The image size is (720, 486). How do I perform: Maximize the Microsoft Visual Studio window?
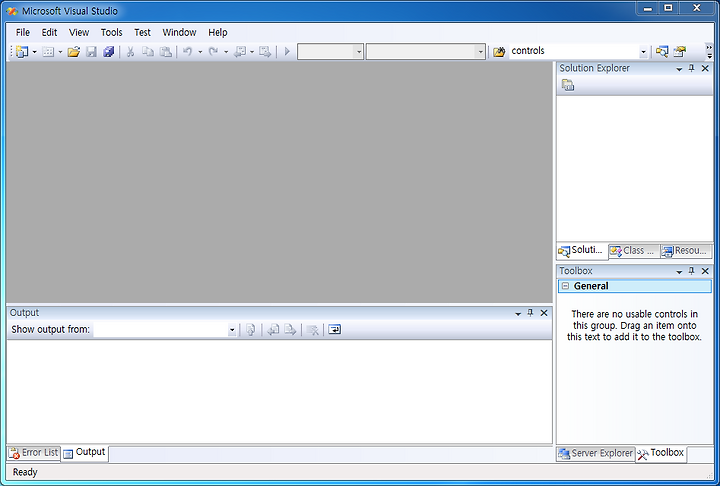(669, 8)
